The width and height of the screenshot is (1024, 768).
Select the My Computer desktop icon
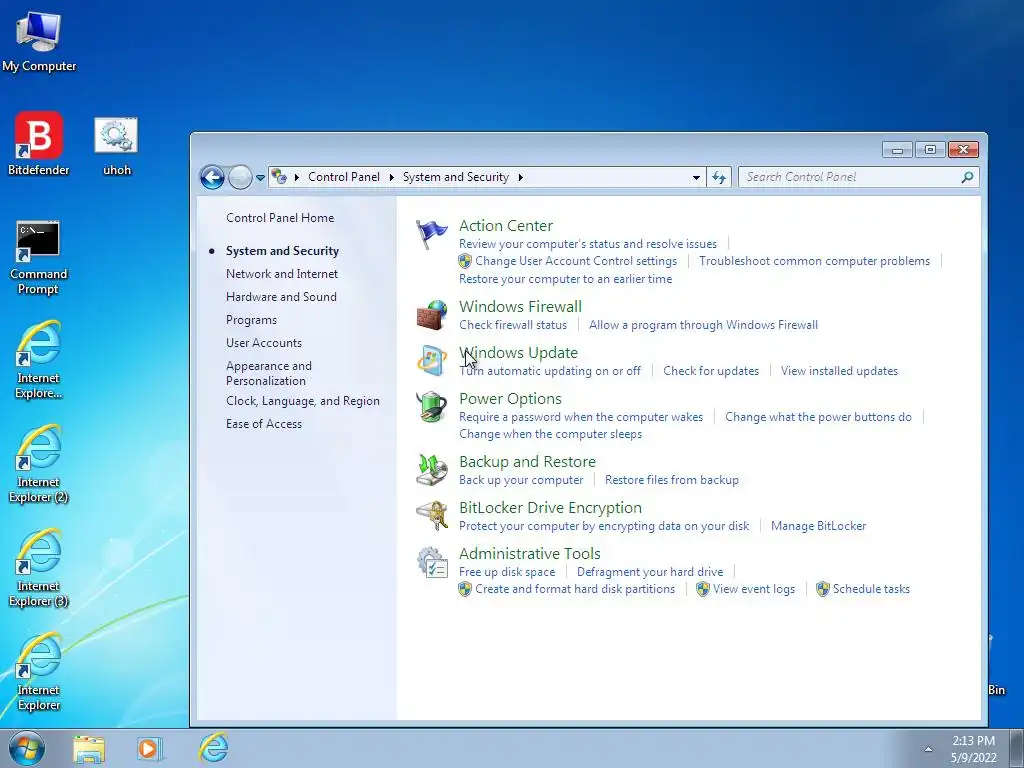tap(39, 40)
